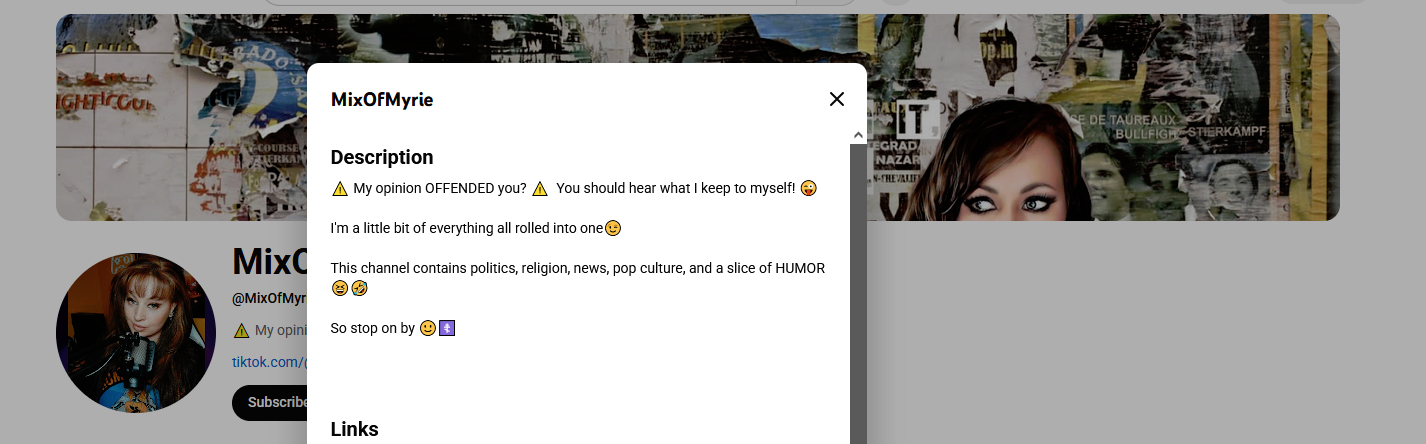
Task: Click the scrollbar up arrow in dialog
Action: point(858,135)
